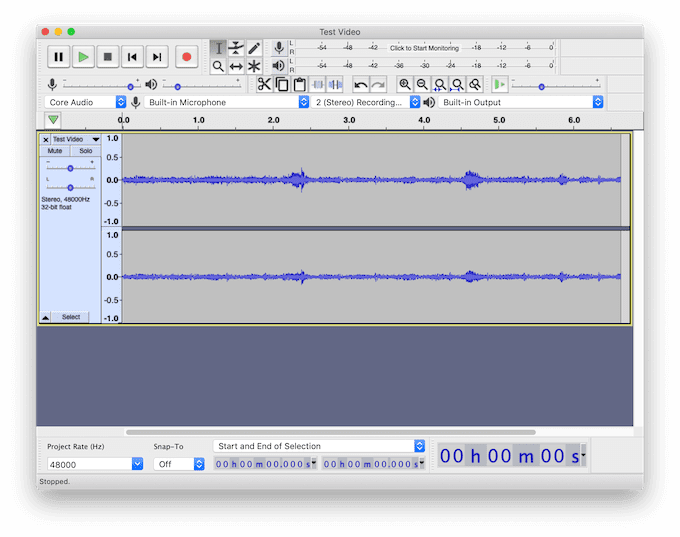Select the Draw pencil tool
Screen dimensions: 680x537
tap(254, 48)
